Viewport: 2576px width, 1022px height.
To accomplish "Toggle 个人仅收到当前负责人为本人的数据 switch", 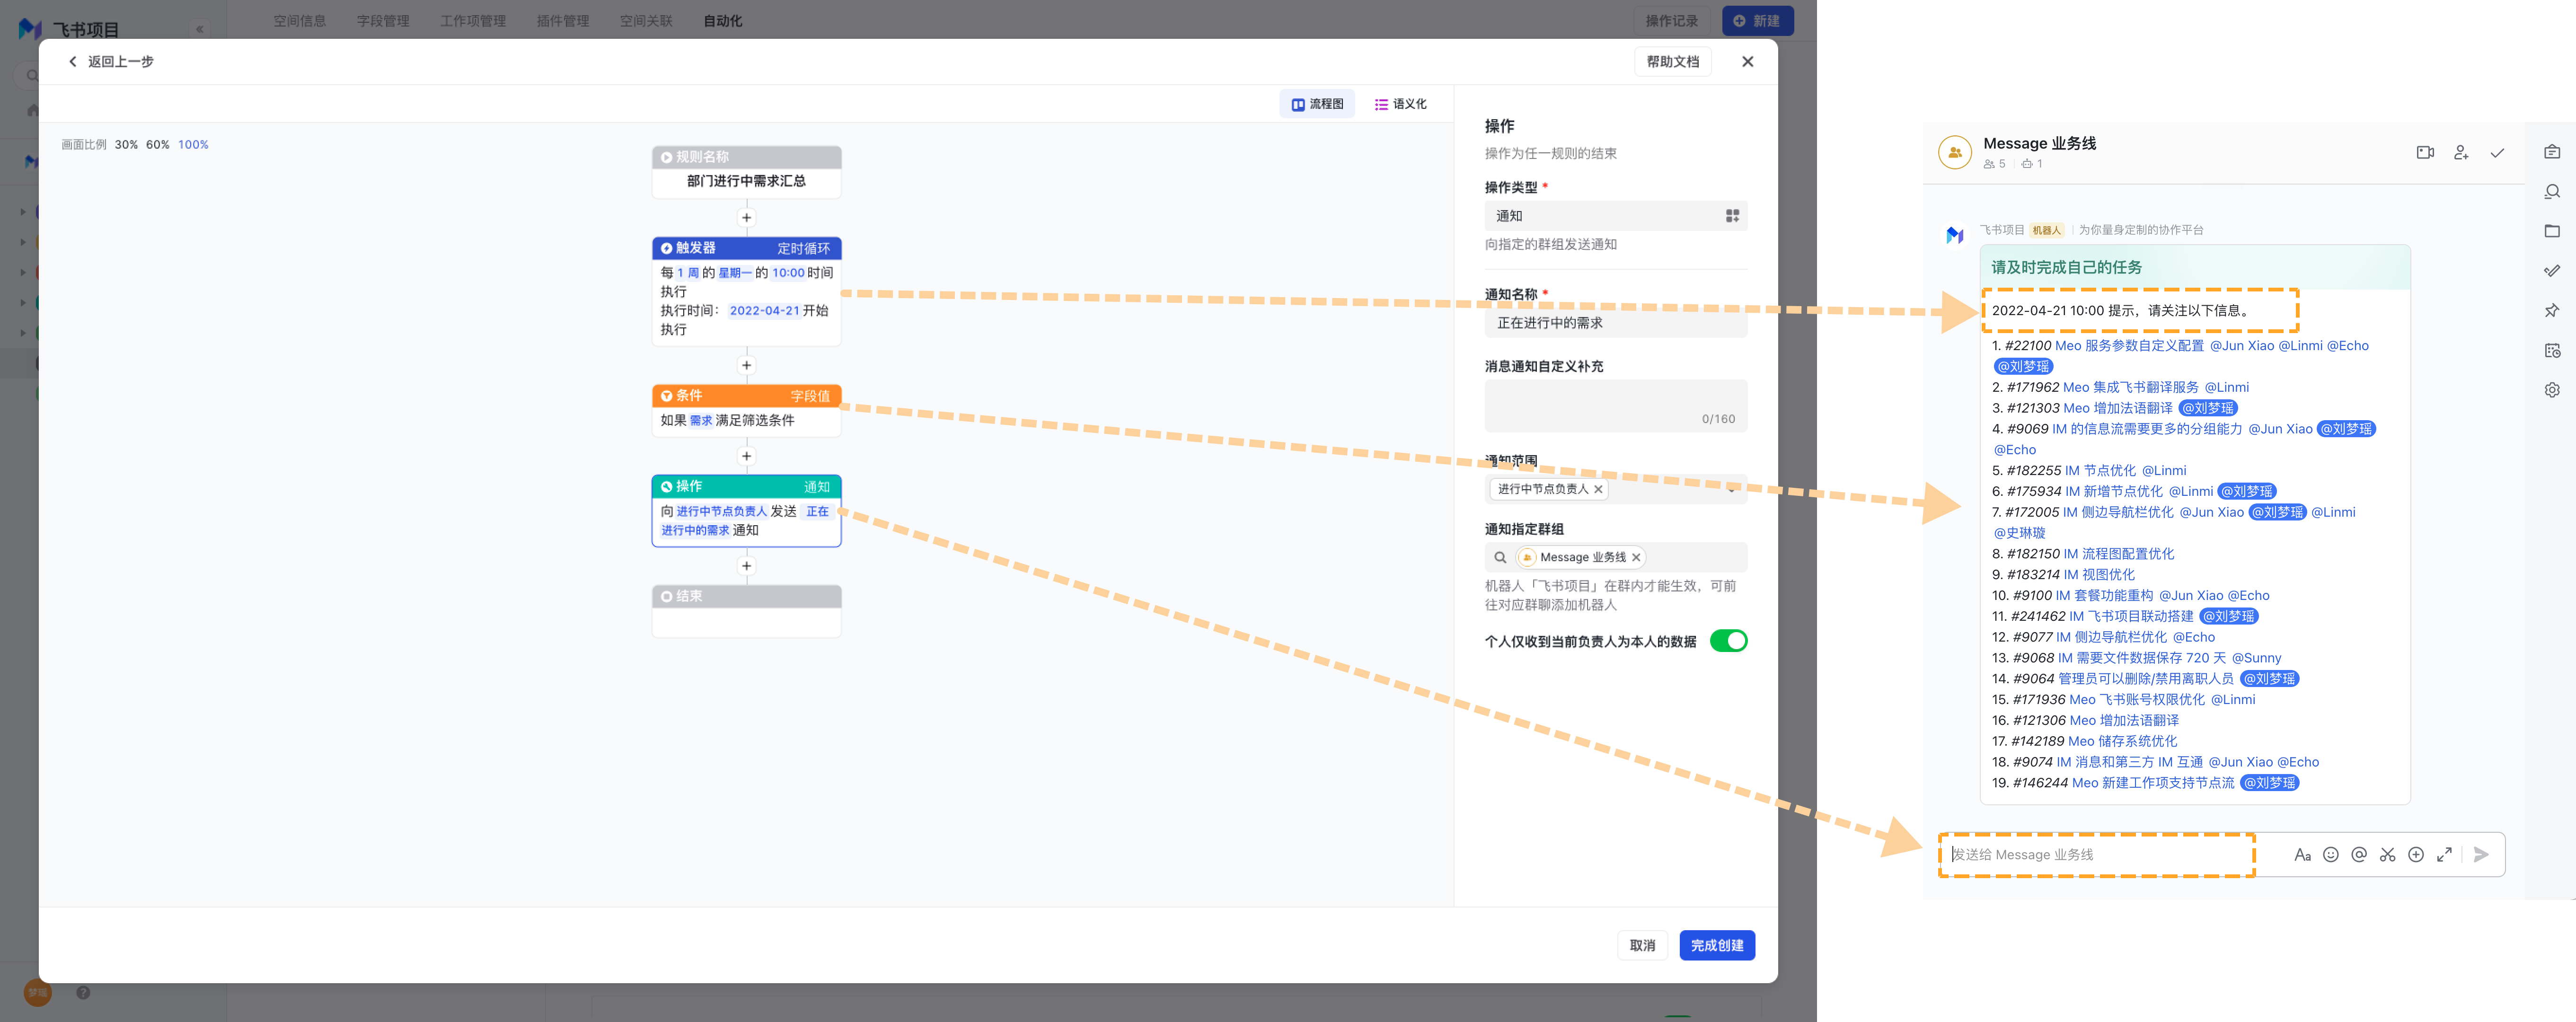I will click(1728, 641).
